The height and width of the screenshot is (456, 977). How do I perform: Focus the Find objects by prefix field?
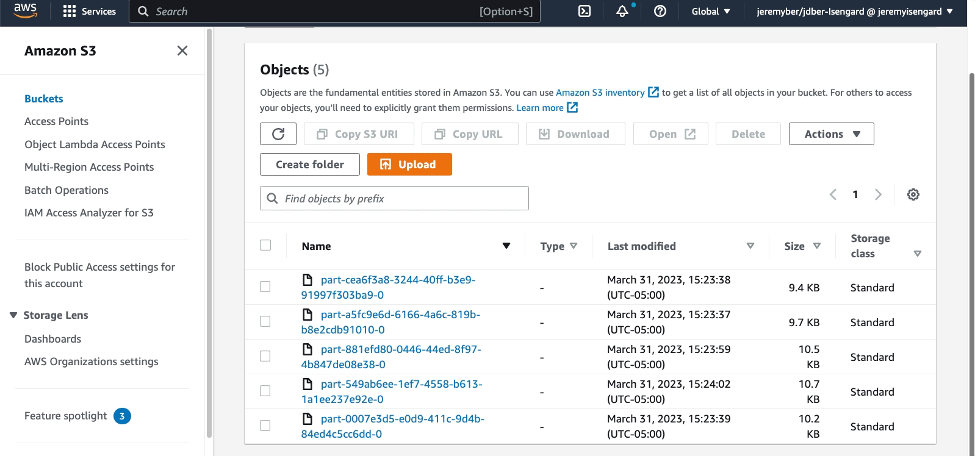[x=394, y=199]
